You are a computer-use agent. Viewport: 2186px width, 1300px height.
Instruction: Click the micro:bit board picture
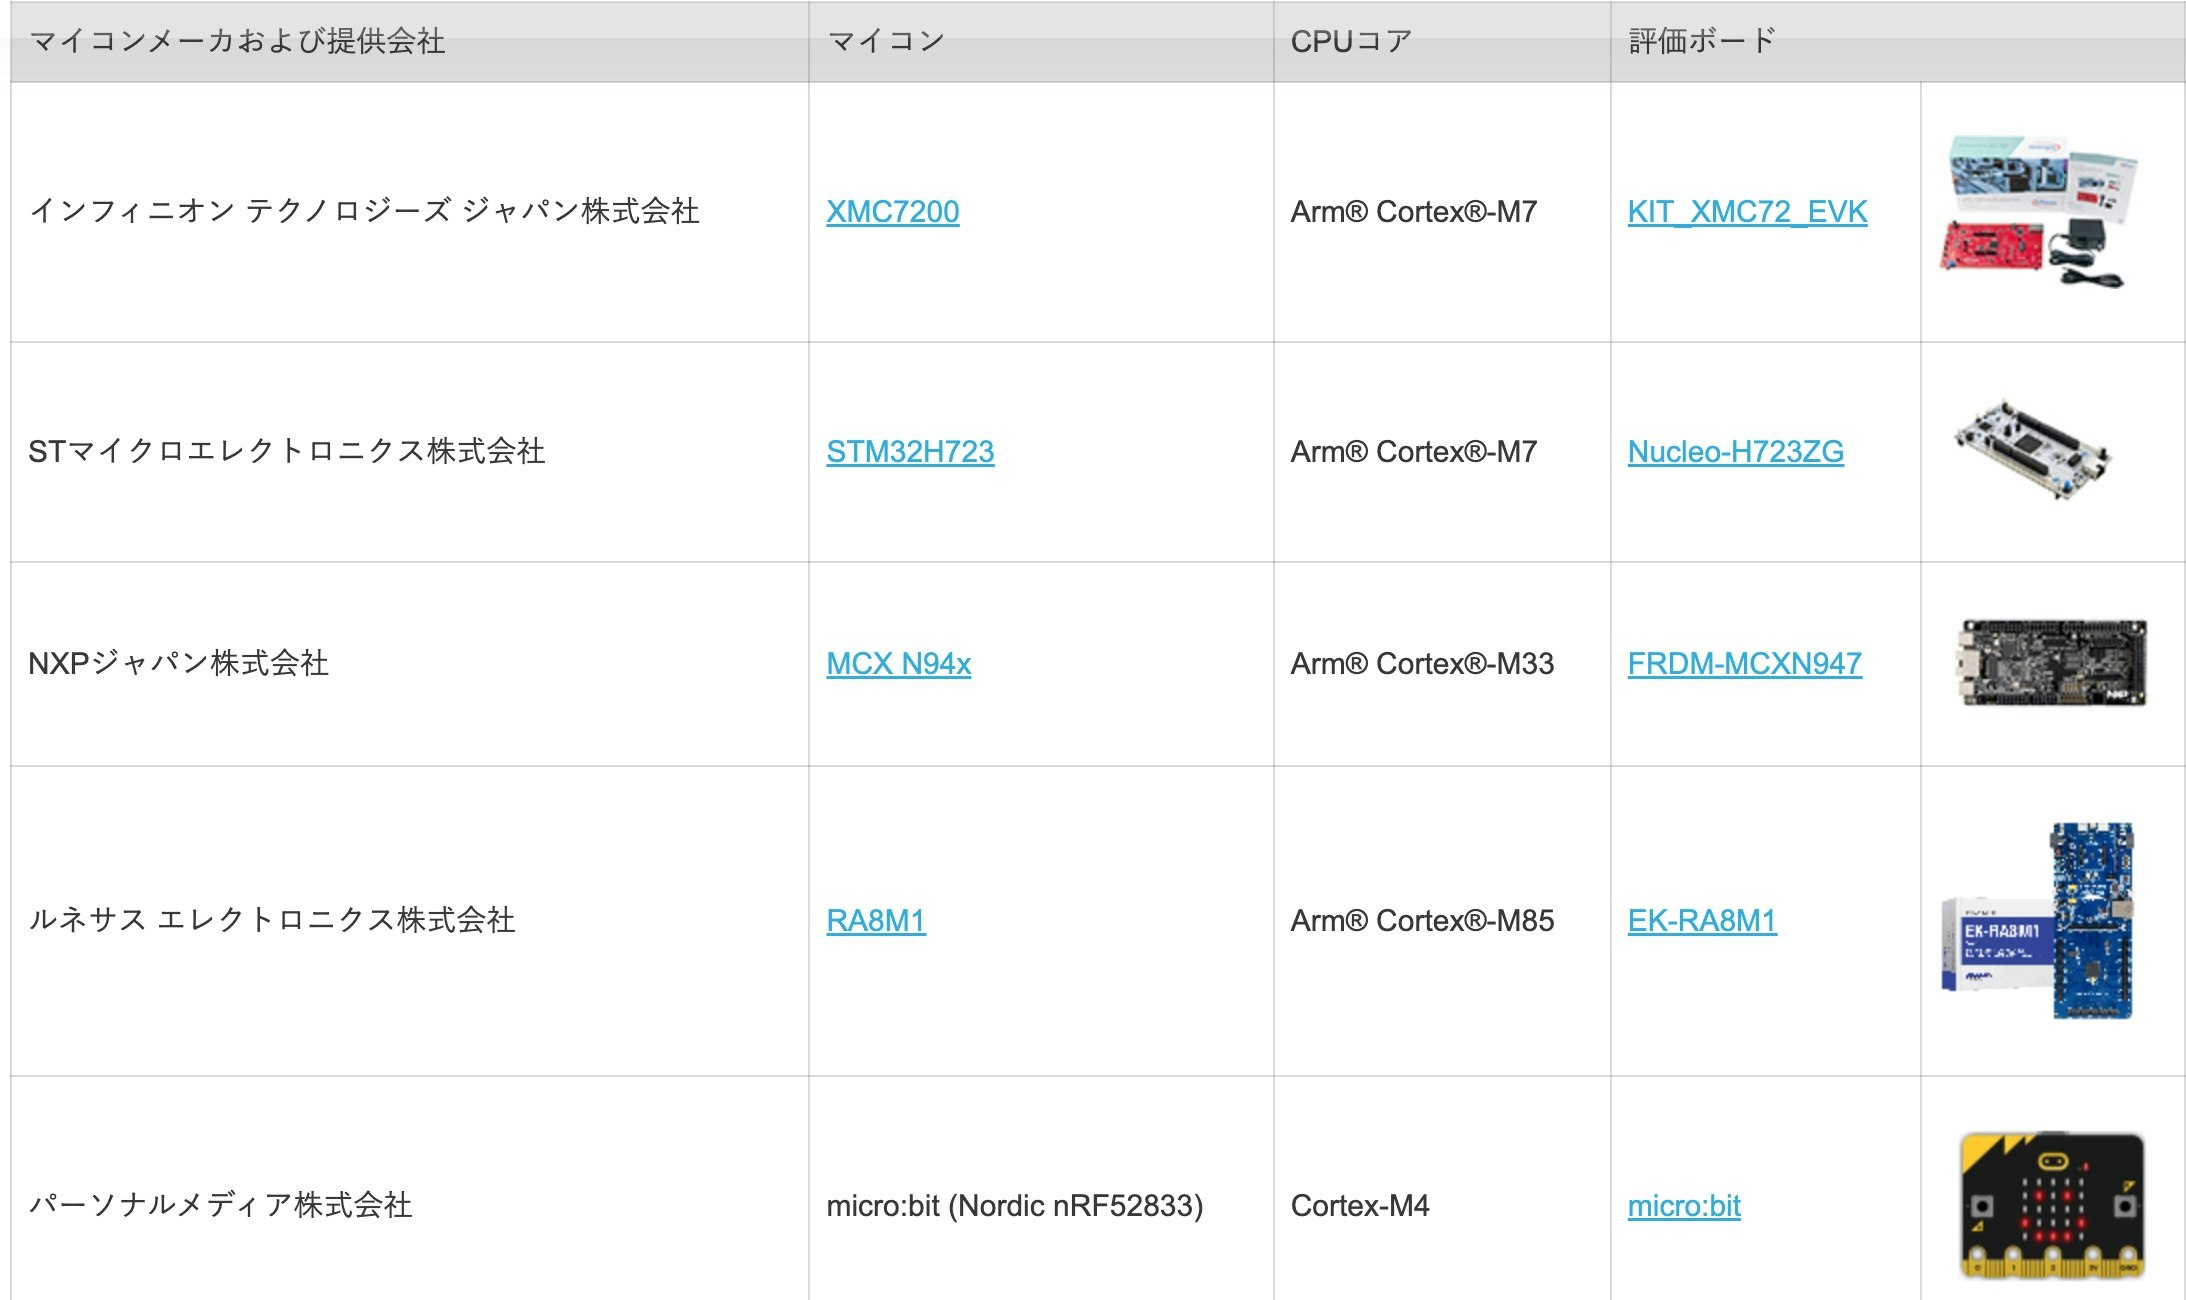(x=2052, y=1205)
